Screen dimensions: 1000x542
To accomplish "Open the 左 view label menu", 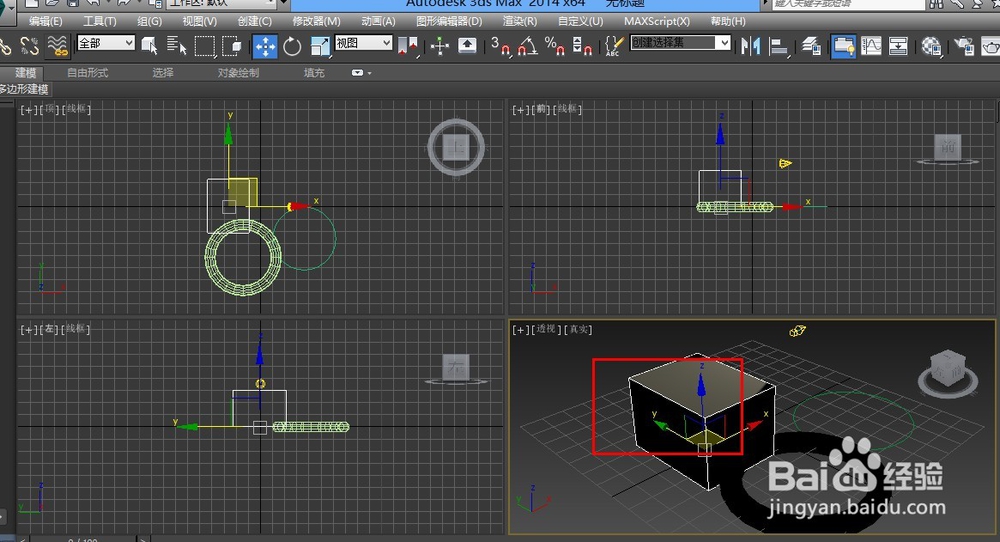I will [x=49, y=330].
